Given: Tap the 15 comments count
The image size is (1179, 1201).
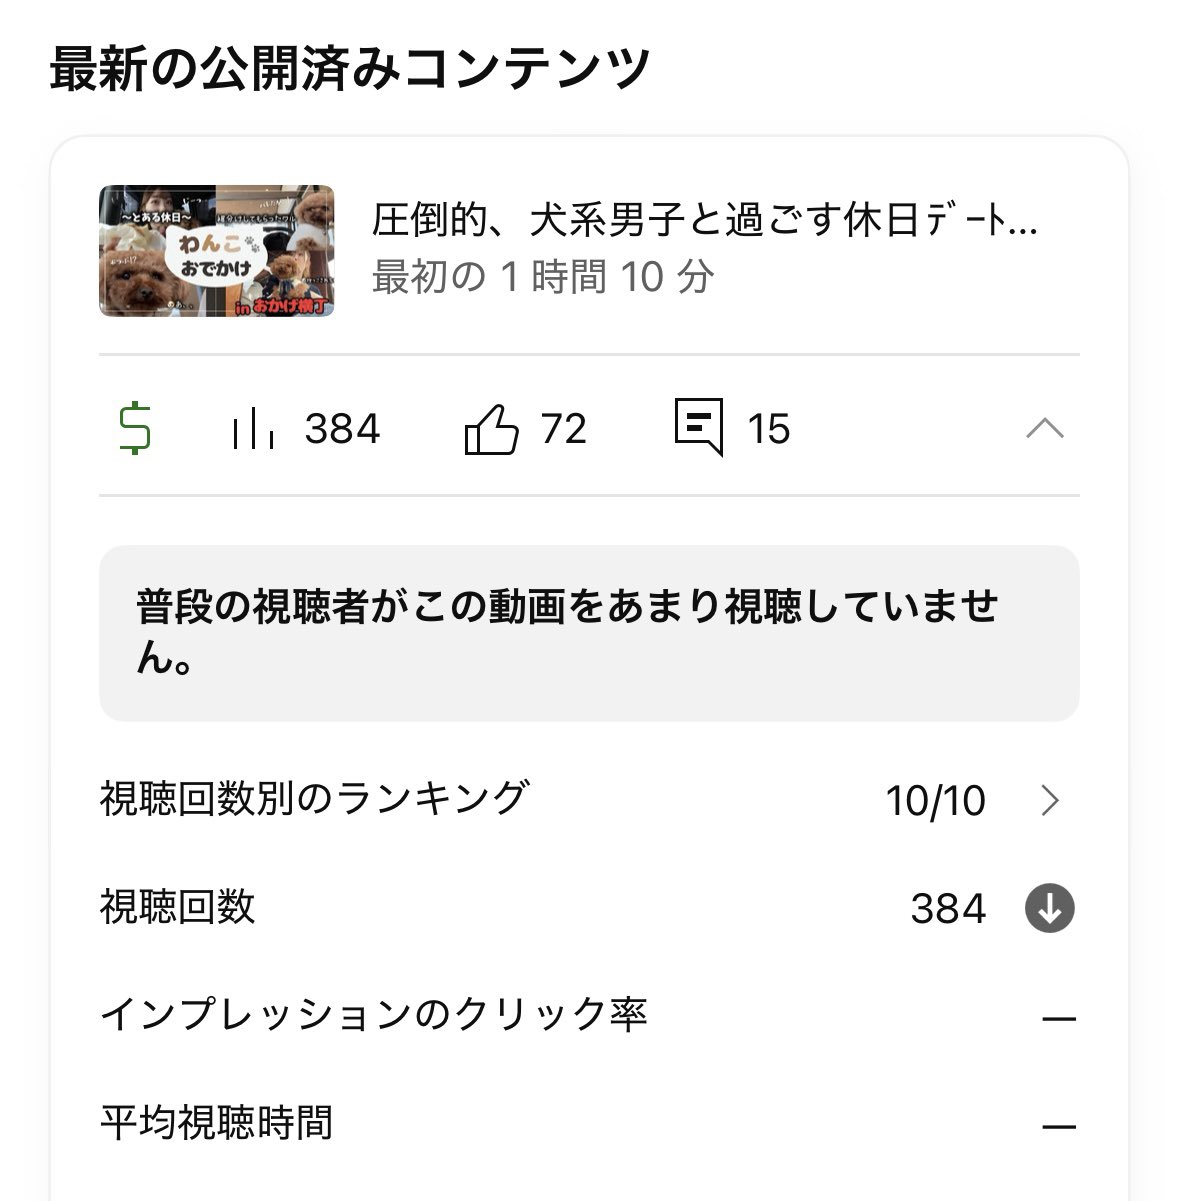Looking at the screenshot, I should pos(768,429).
